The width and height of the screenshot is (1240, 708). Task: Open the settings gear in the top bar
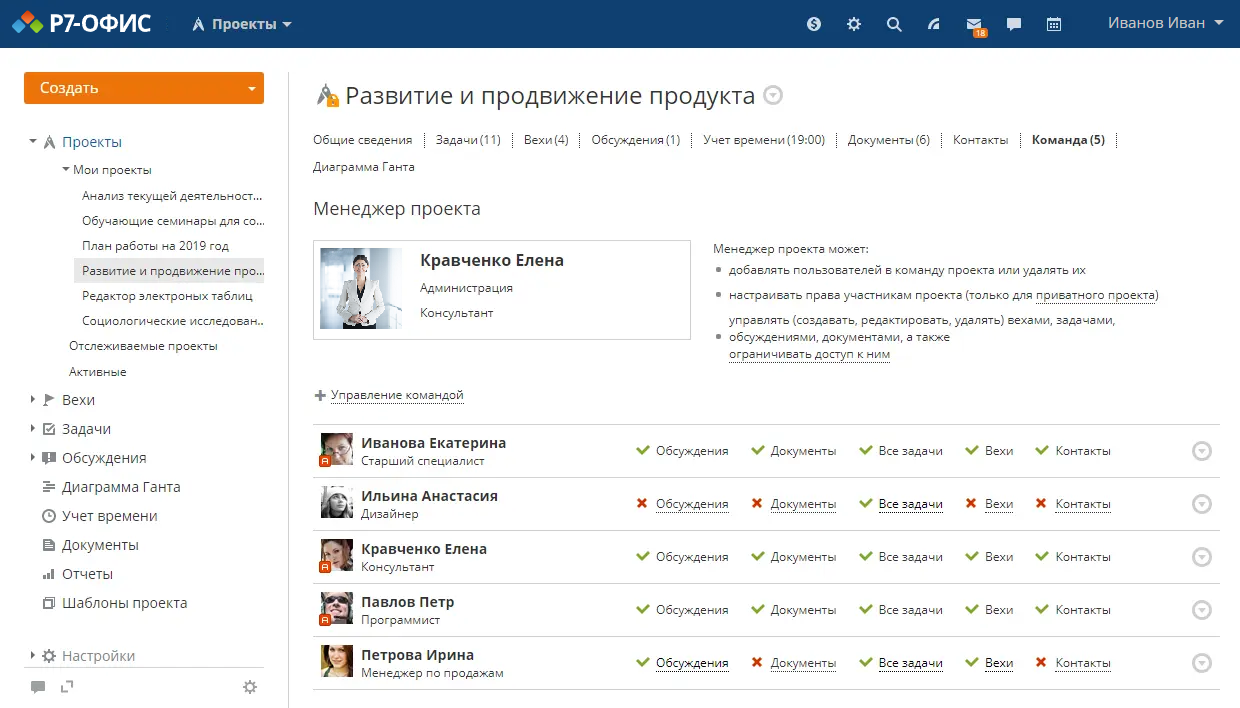(853, 24)
